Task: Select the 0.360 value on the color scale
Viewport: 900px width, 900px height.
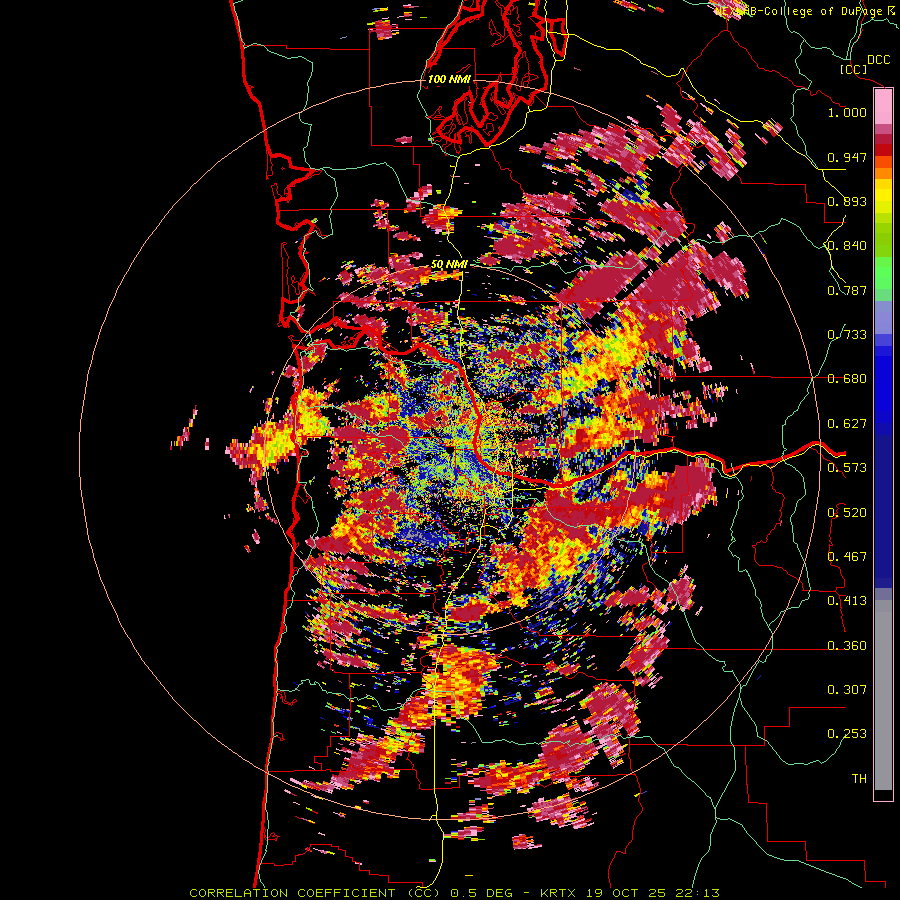Action: [847, 646]
